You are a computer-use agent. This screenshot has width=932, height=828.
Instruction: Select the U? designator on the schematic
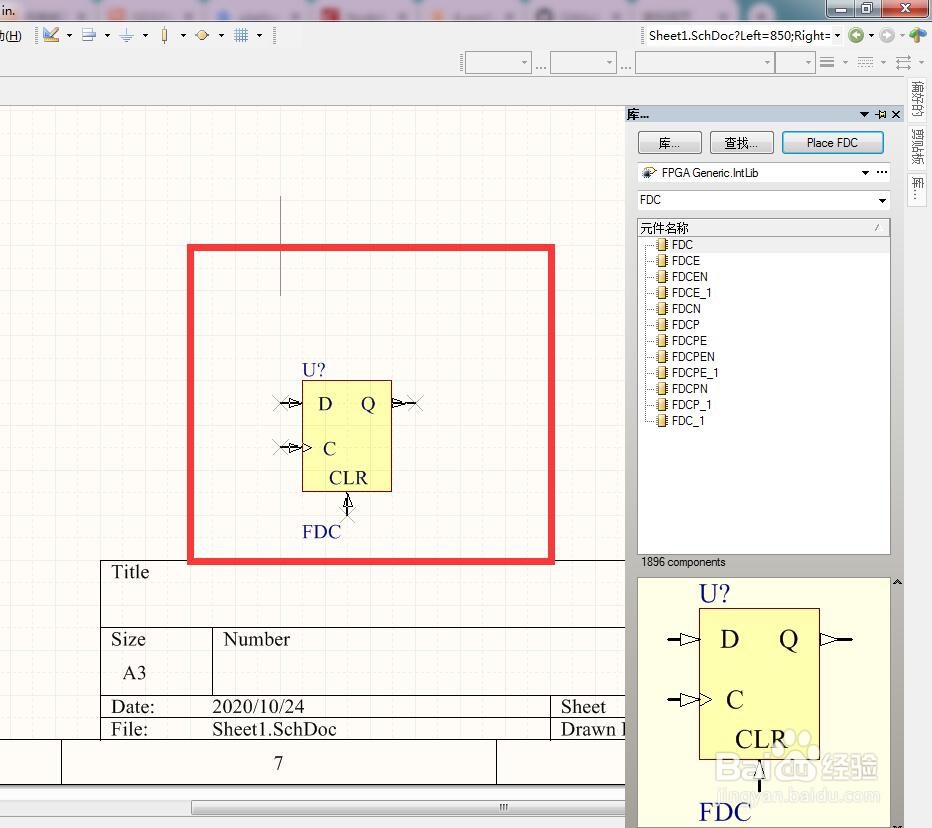point(313,370)
